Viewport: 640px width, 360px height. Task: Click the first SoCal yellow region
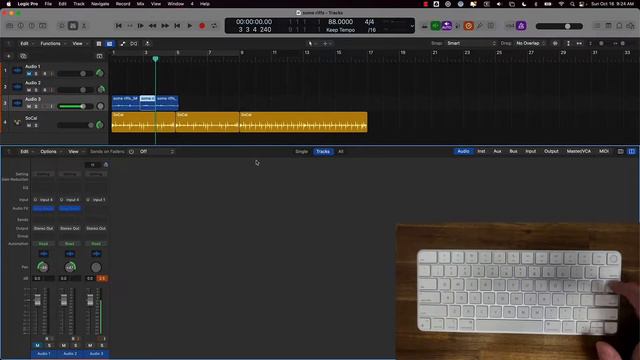pos(143,122)
